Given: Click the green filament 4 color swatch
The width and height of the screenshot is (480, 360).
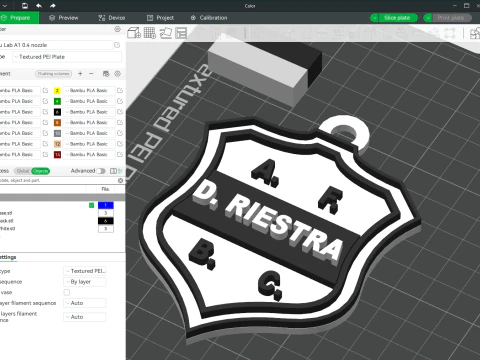Looking at the screenshot, I should pyautogui.click(x=57, y=101).
